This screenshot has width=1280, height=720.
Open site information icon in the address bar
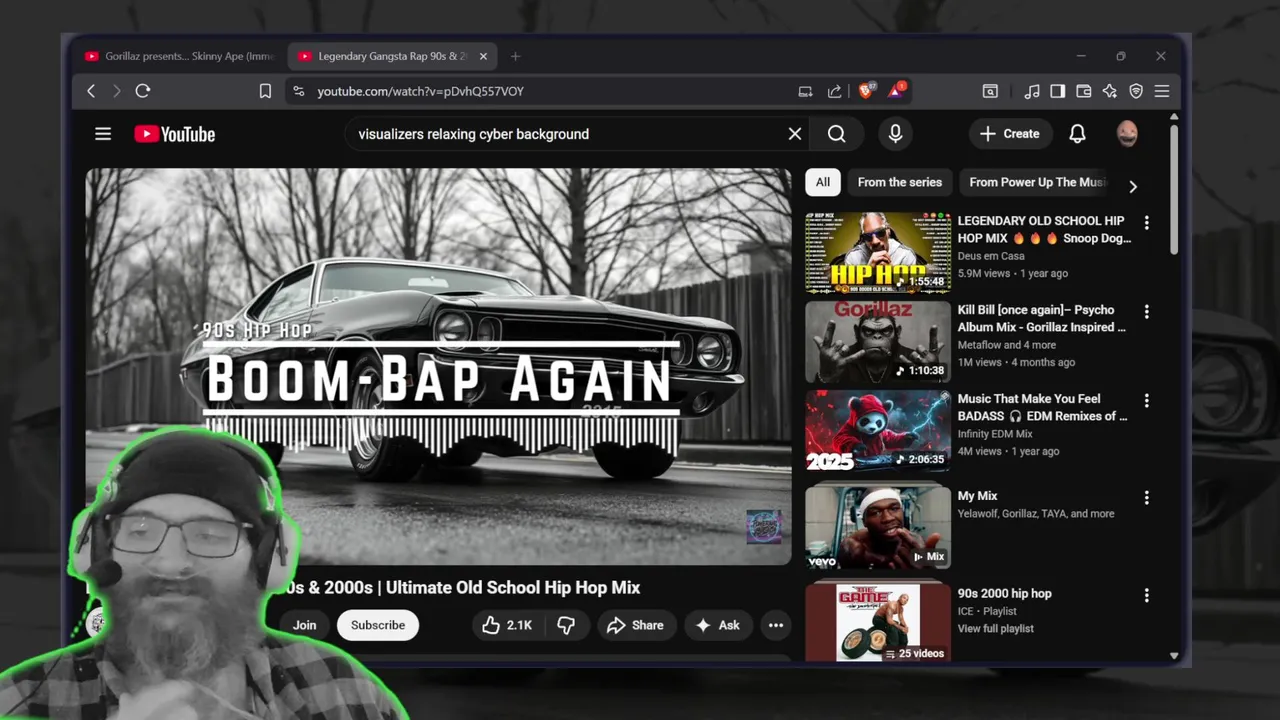[298, 91]
